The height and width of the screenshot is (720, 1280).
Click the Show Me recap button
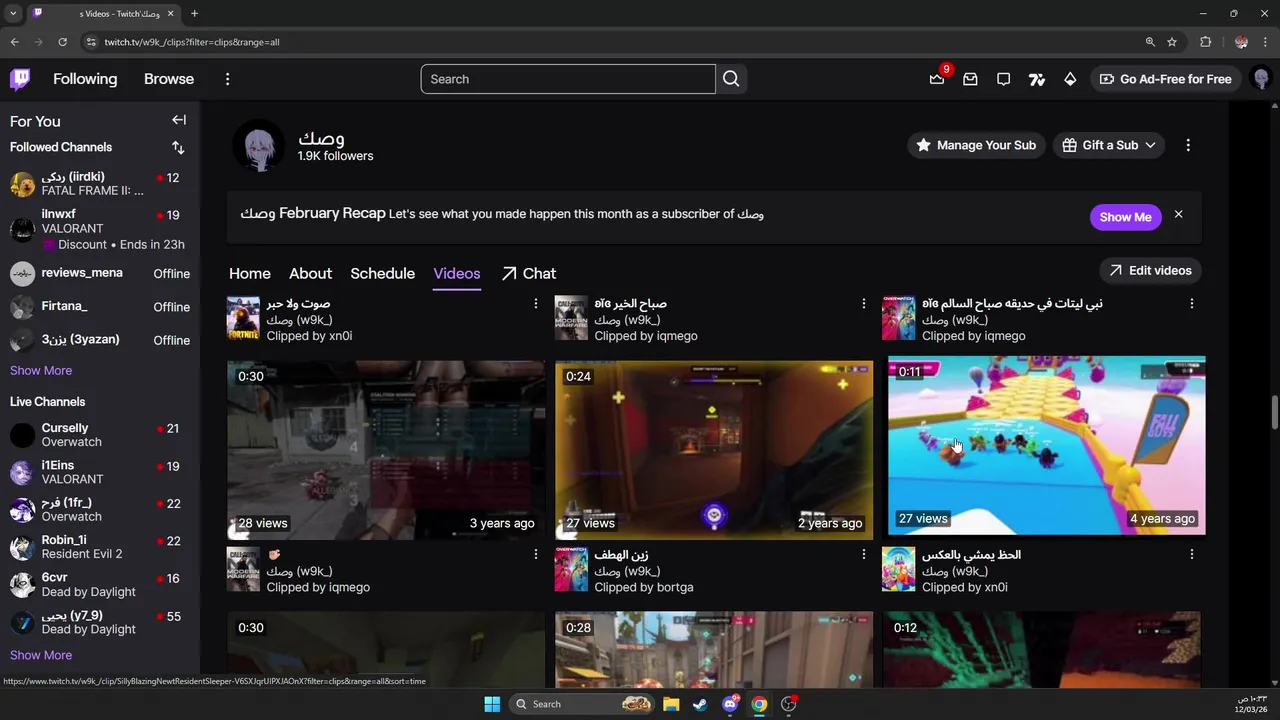point(1125,217)
